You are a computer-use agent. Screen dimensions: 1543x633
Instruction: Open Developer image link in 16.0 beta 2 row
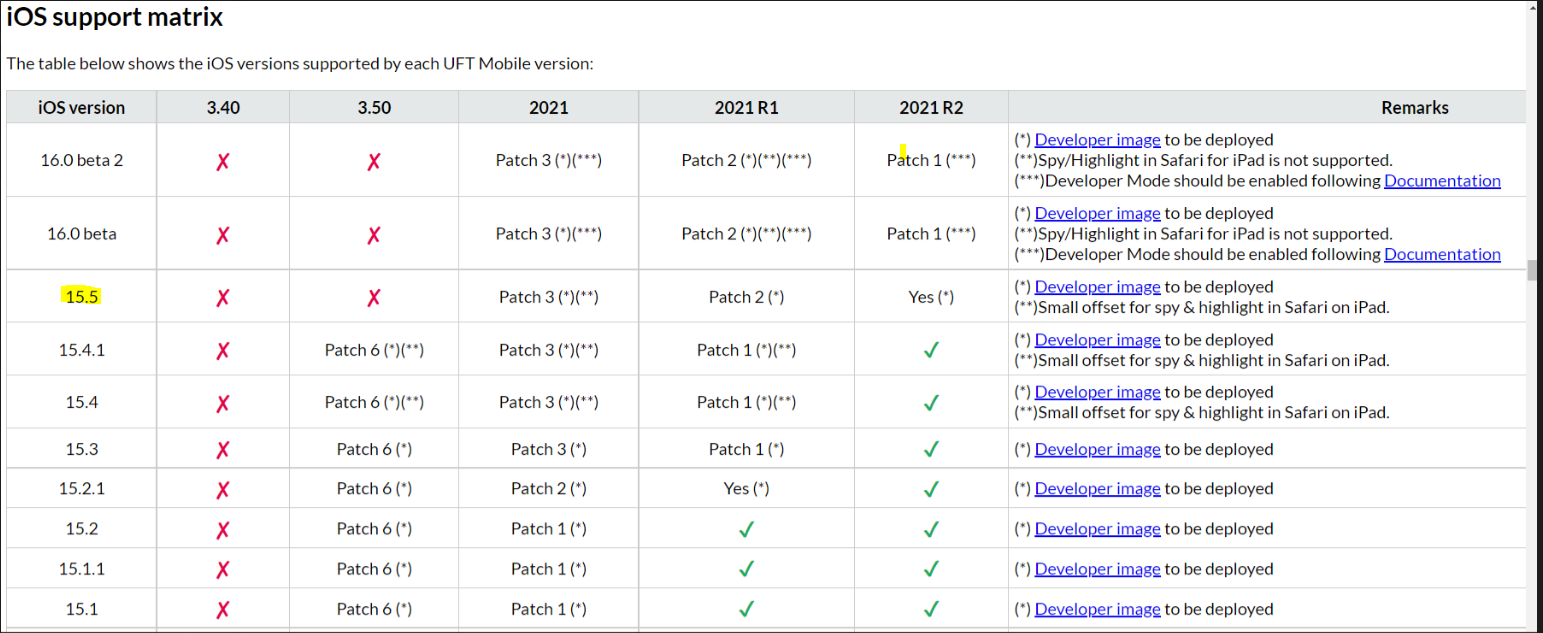point(1097,140)
